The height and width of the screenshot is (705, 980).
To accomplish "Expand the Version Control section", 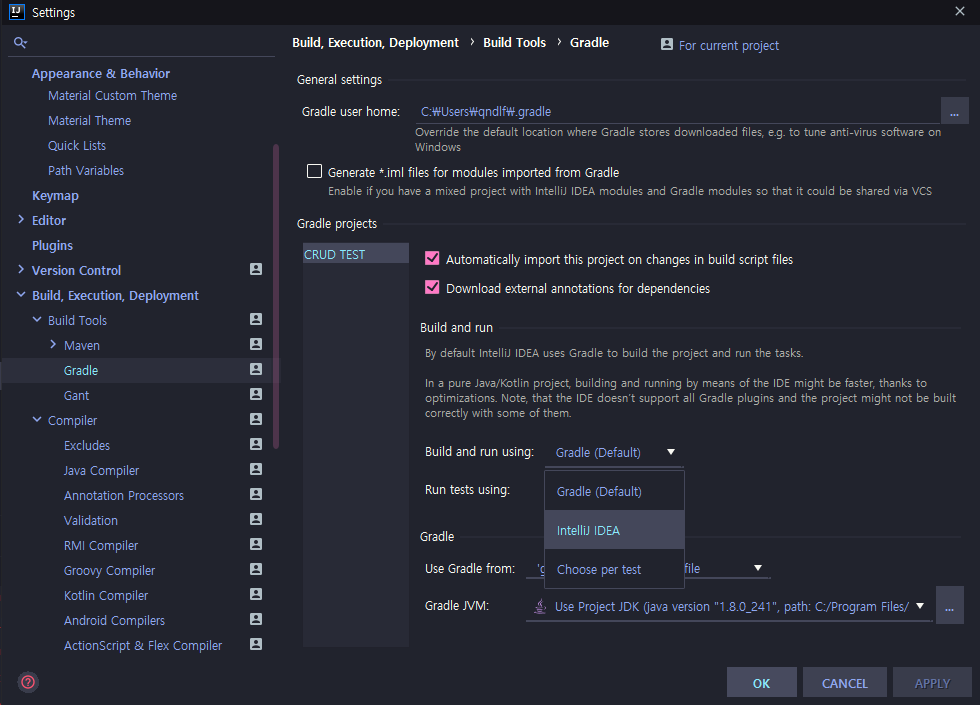I will pyautogui.click(x=21, y=269).
